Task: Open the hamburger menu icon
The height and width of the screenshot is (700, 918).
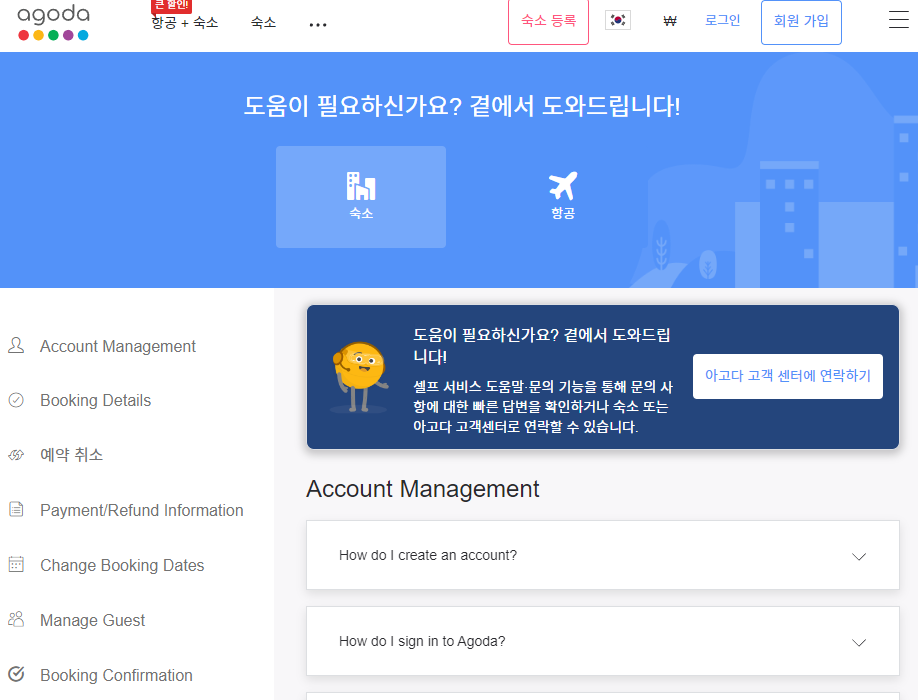Action: (898, 20)
